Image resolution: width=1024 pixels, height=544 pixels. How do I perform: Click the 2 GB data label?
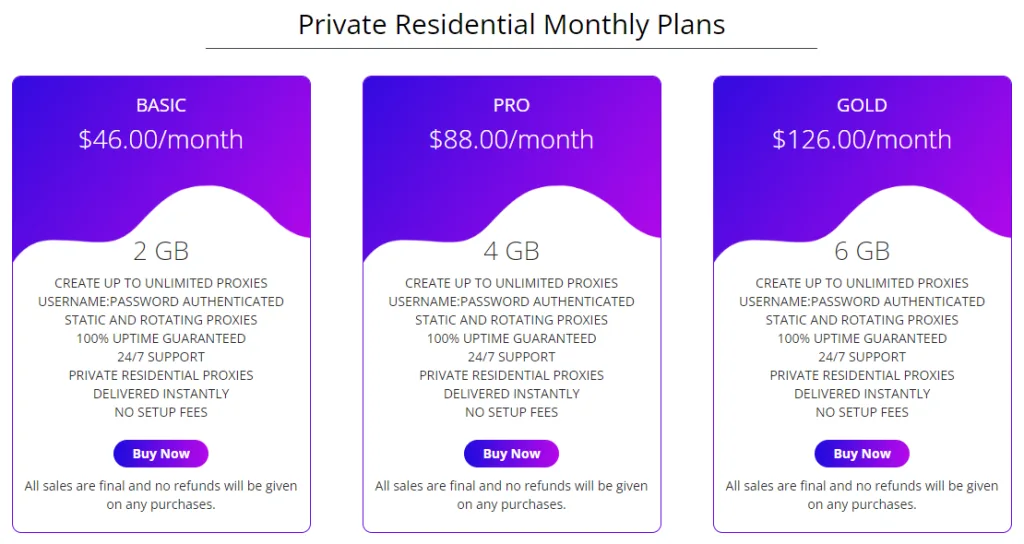coord(161,250)
